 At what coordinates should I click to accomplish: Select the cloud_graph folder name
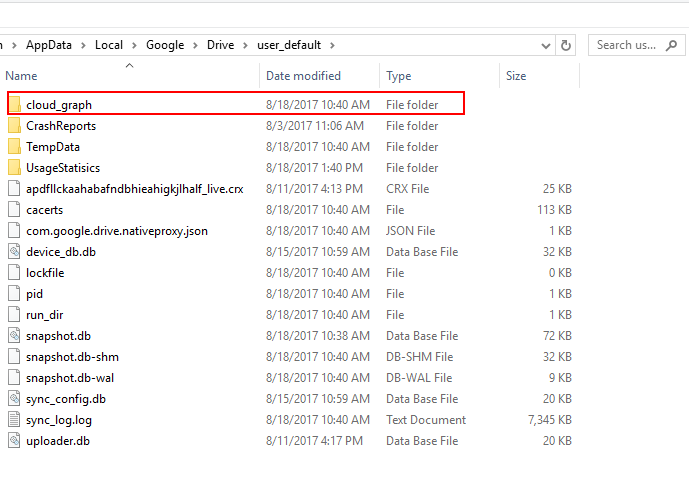[x=59, y=105]
